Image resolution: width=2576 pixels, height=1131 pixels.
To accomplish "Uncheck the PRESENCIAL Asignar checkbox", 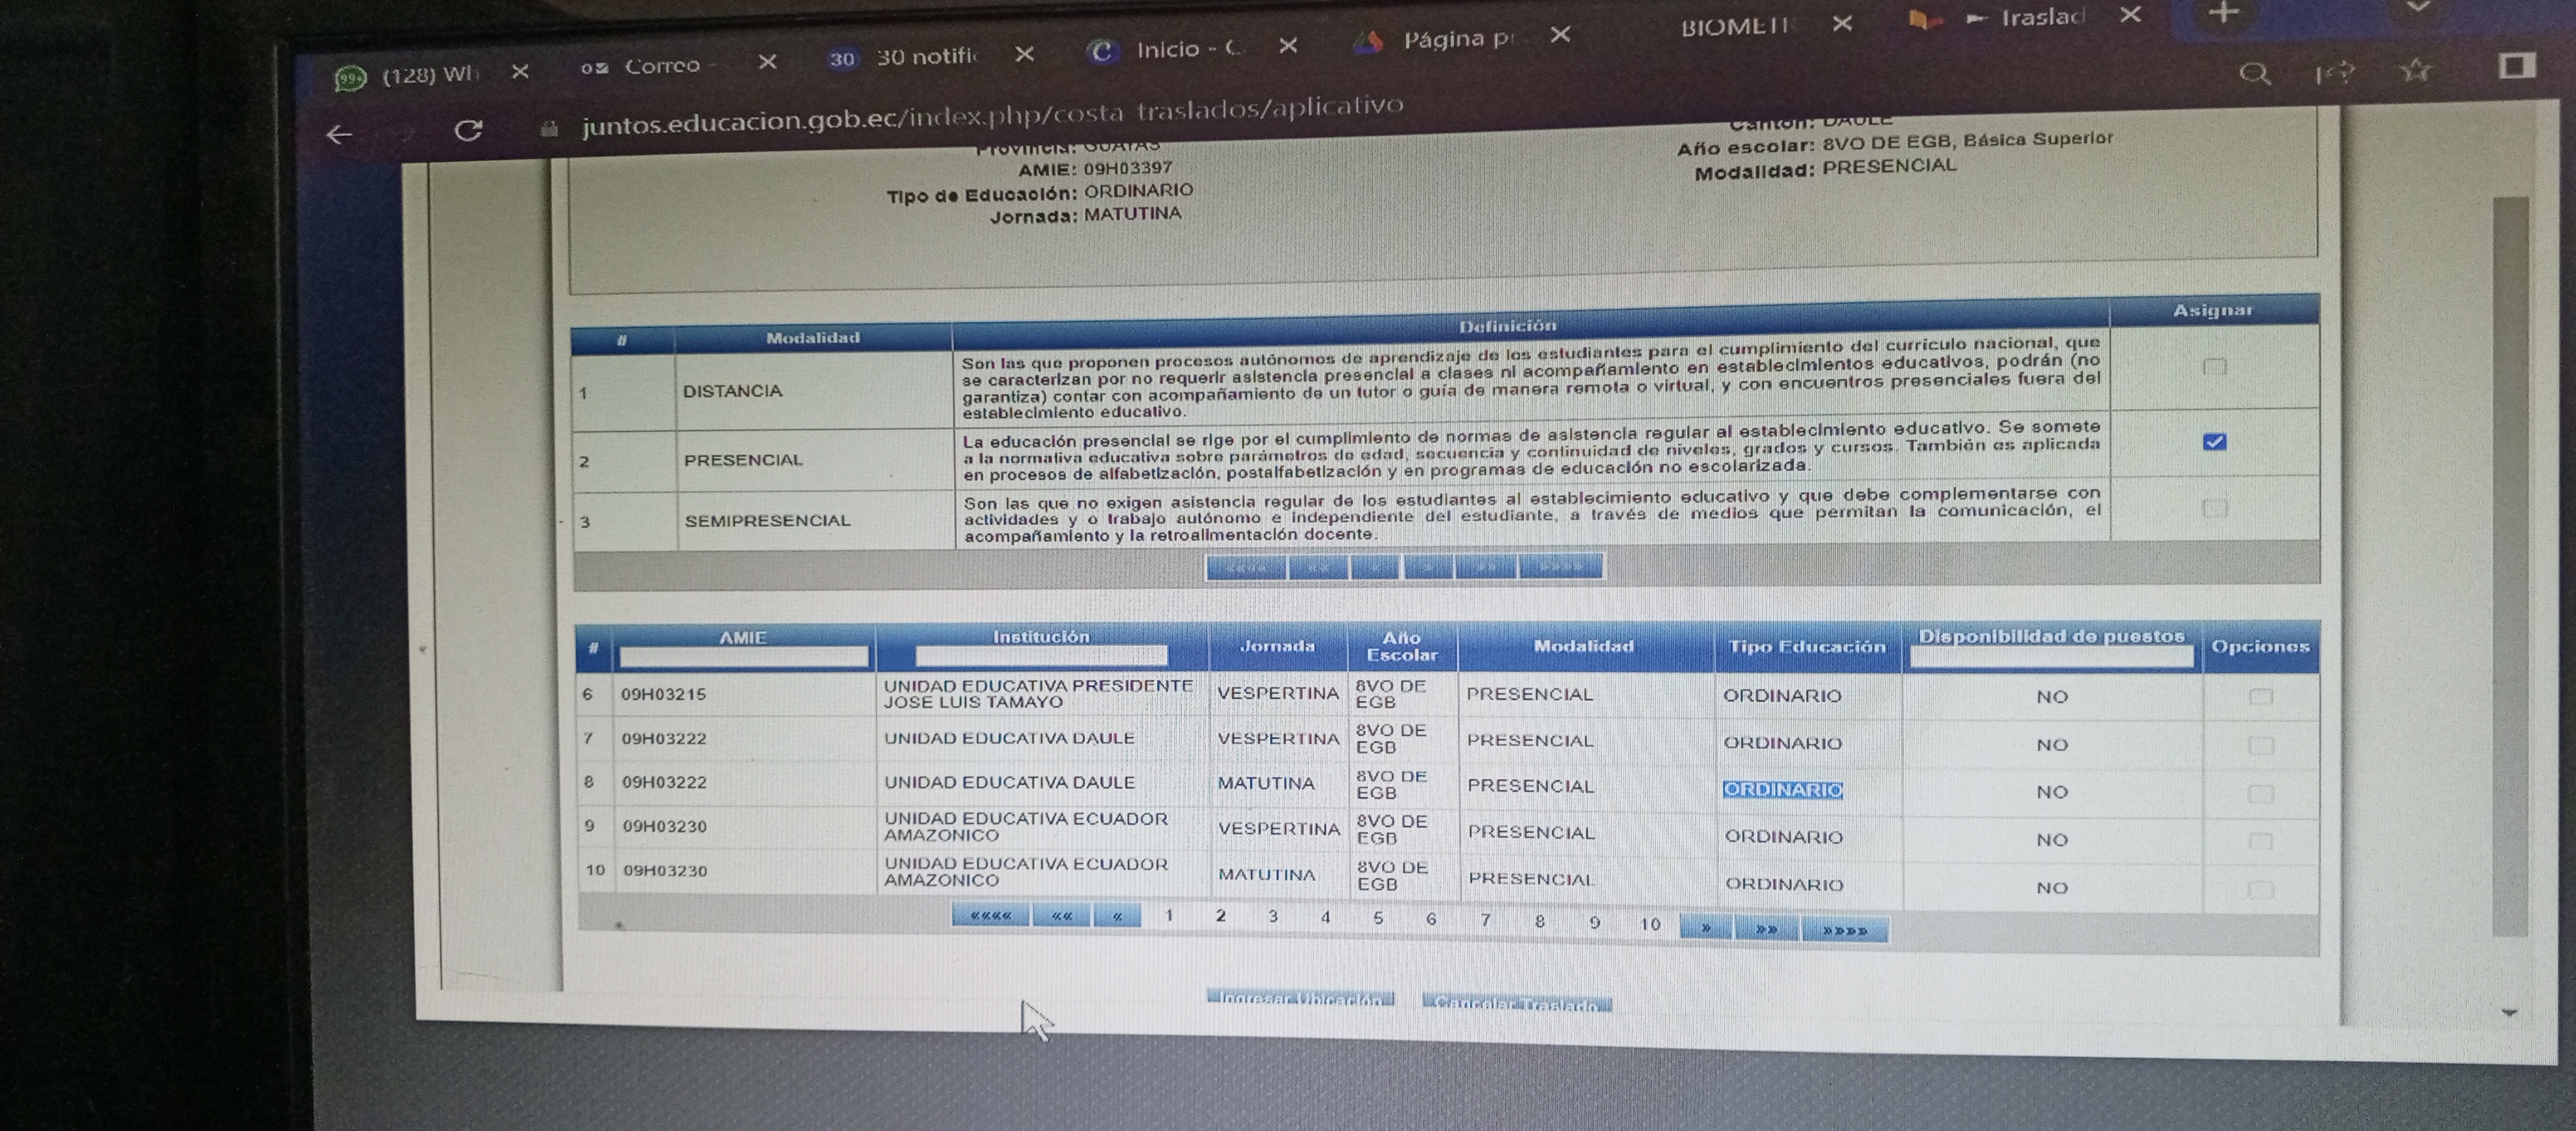I will click(2214, 442).
